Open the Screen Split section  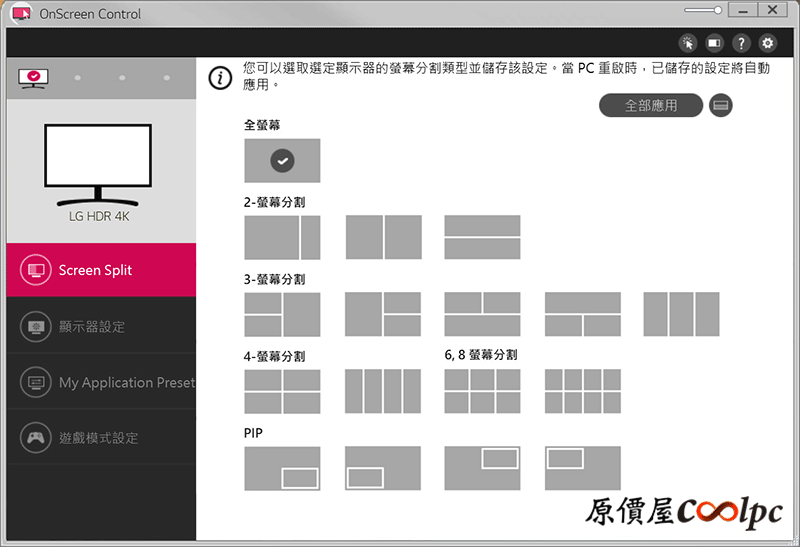coord(101,270)
